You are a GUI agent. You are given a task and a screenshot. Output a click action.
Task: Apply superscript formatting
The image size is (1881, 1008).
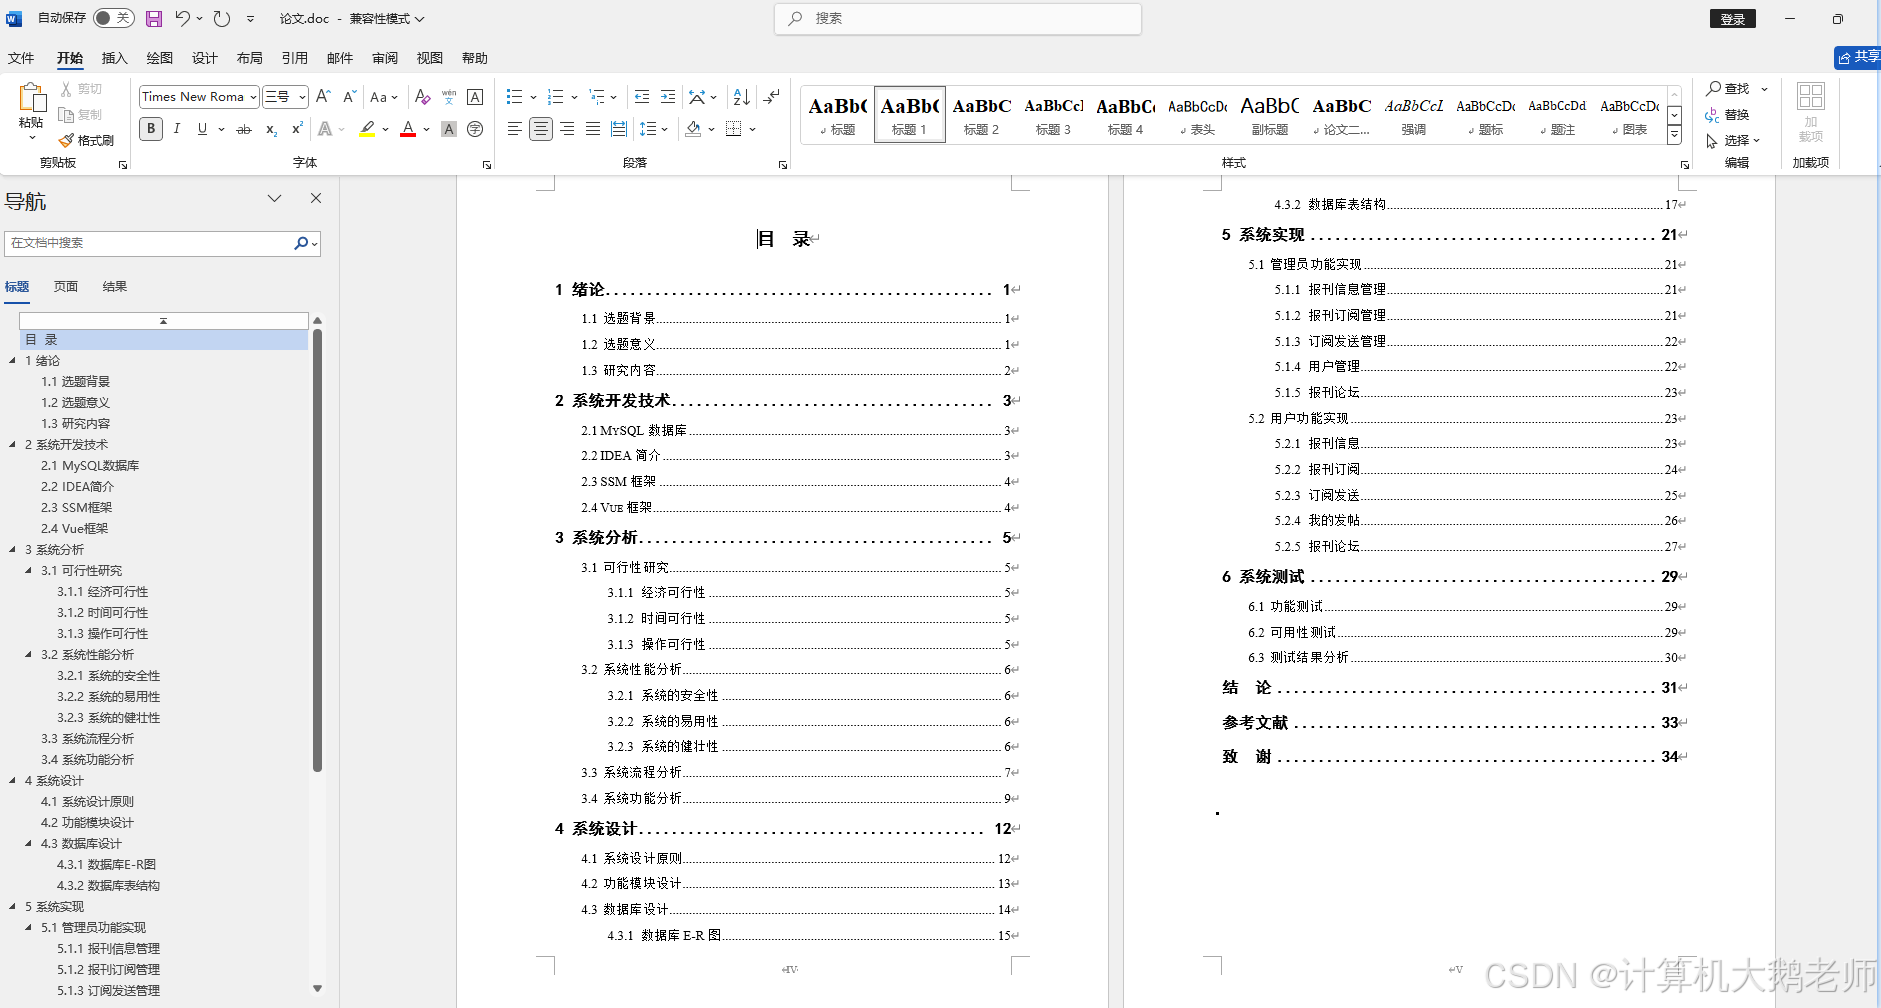297,129
